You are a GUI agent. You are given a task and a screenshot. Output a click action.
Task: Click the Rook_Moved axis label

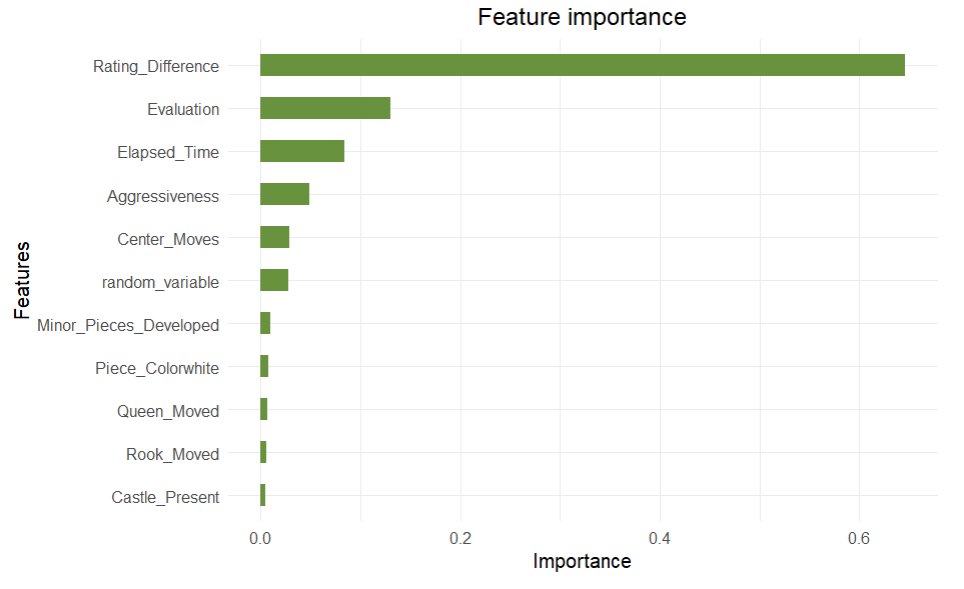[x=172, y=454]
